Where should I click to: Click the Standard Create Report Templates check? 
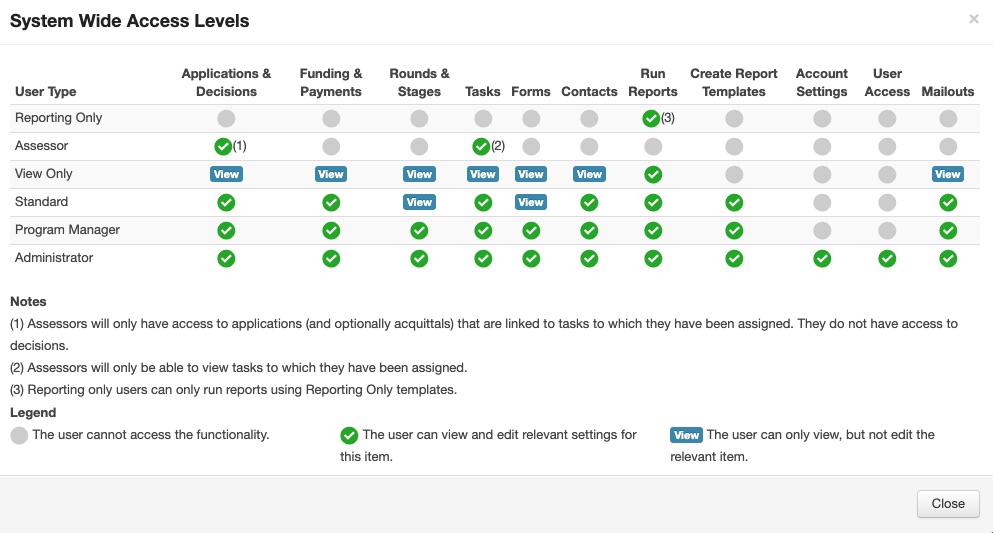[x=734, y=202]
